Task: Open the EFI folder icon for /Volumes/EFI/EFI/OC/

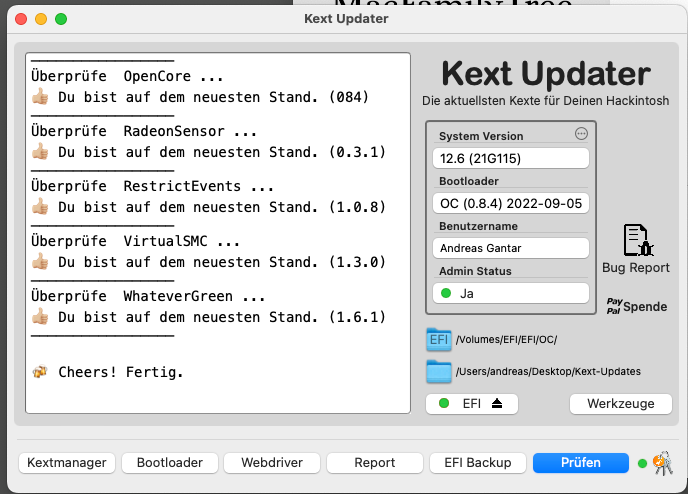Action: tap(438, 339)
